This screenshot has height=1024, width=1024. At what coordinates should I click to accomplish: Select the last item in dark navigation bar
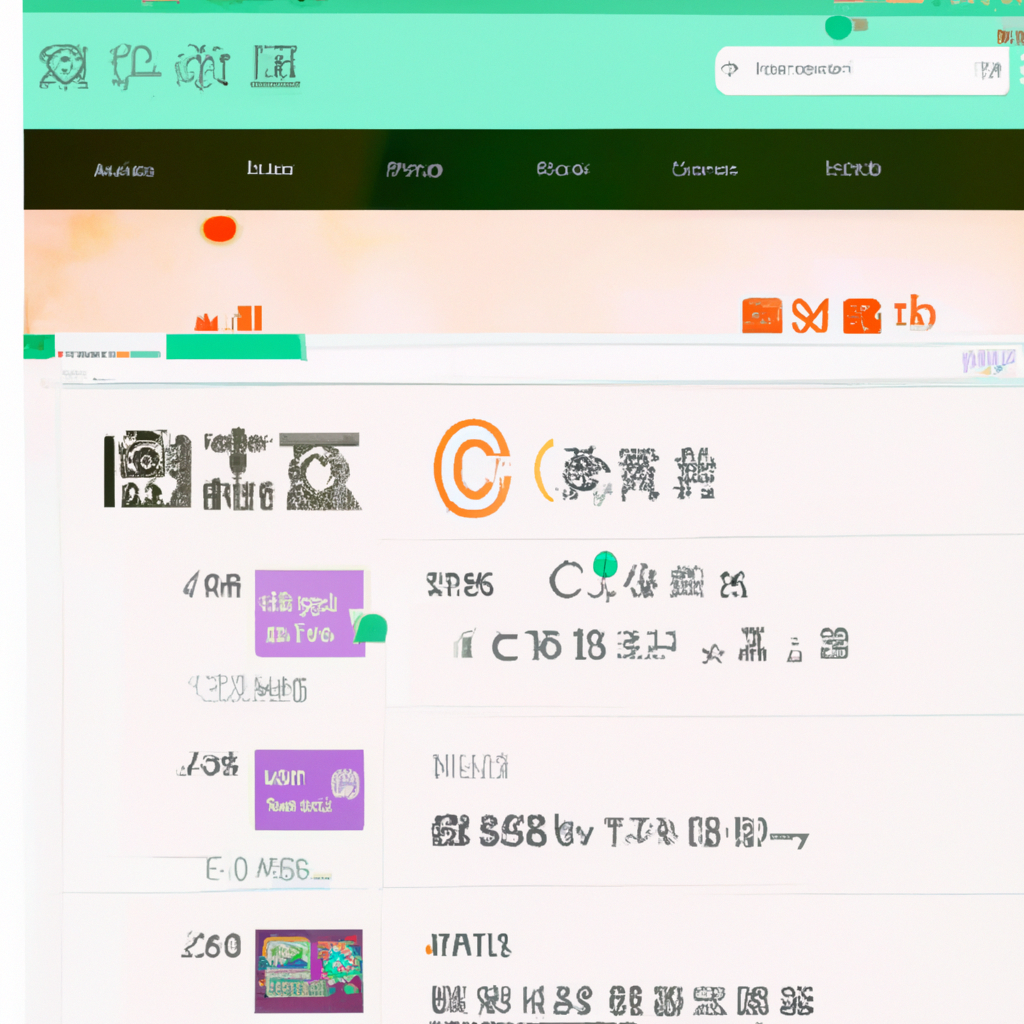(853, 169)
